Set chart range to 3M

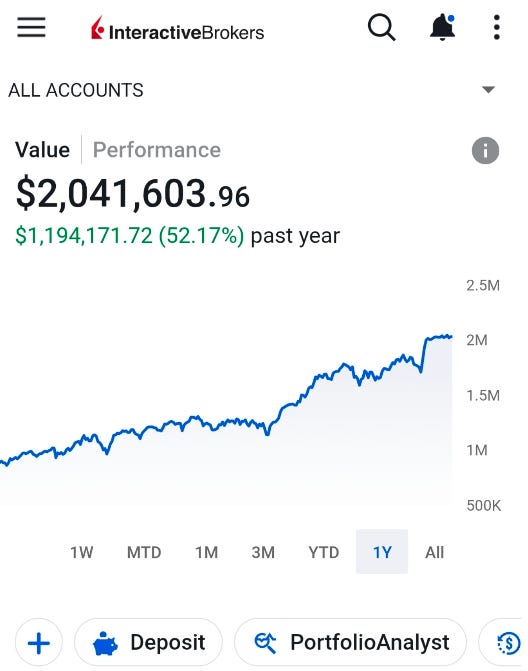pos(263,552)
